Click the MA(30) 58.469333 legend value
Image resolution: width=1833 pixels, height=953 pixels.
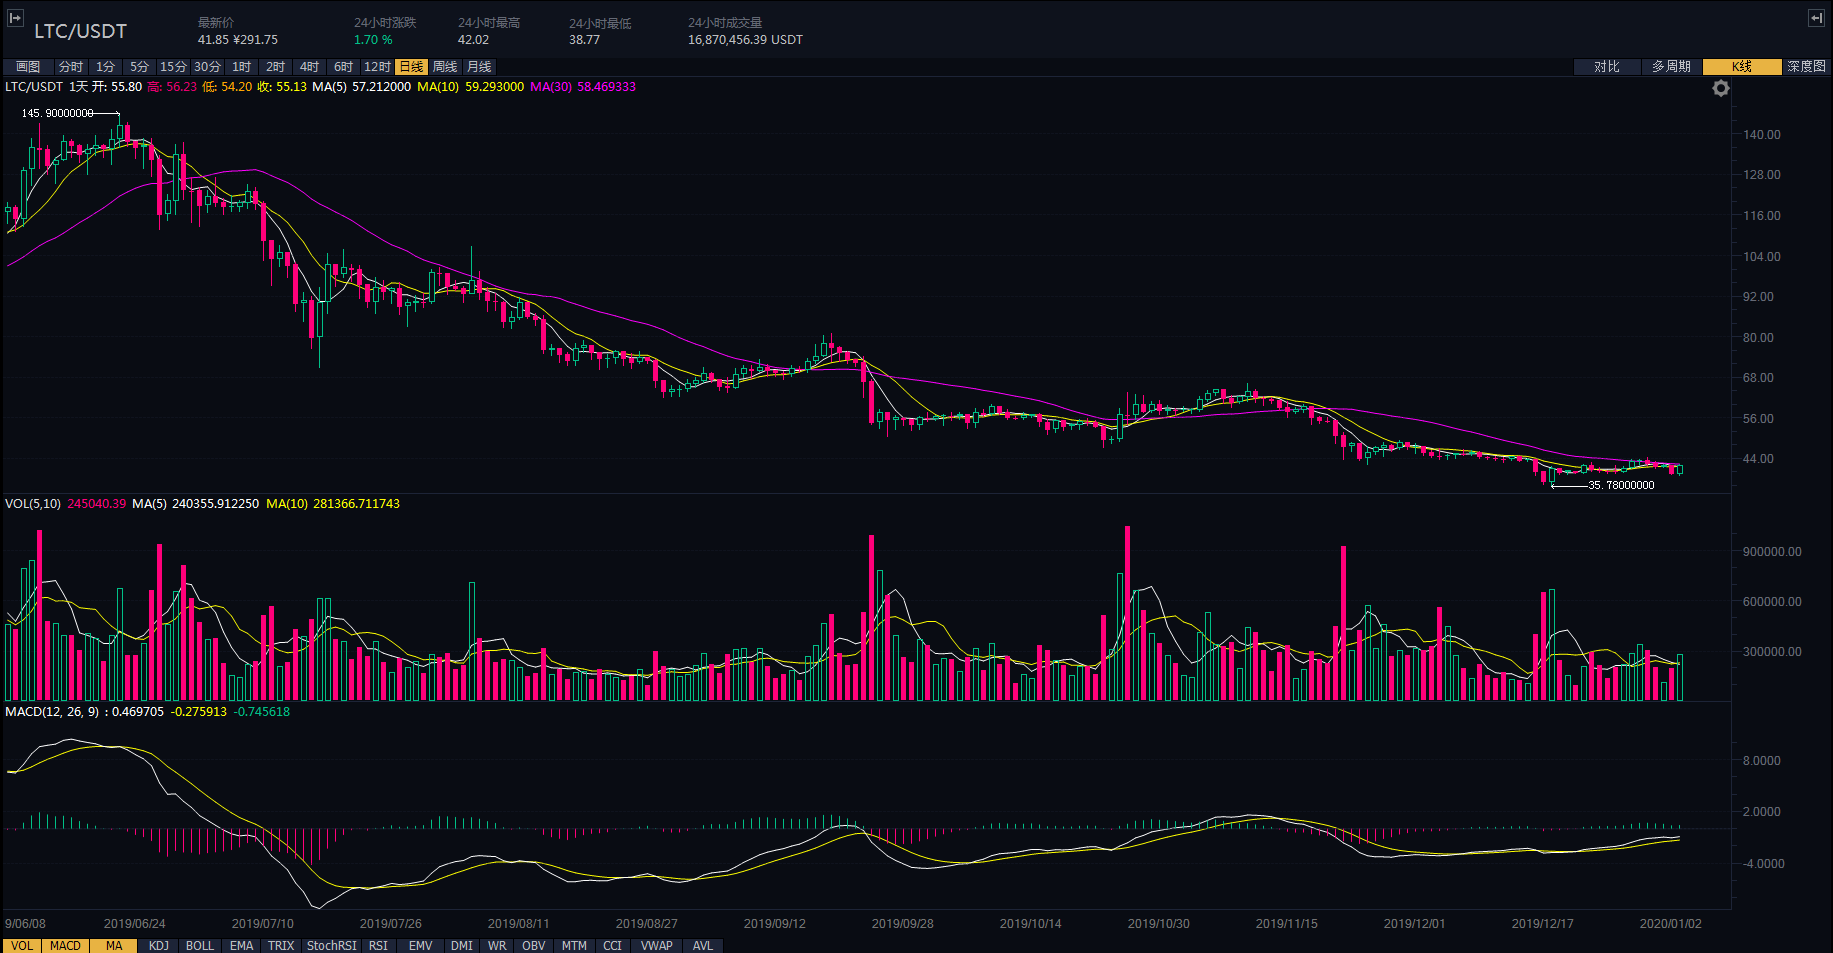(x=583, y=87)
